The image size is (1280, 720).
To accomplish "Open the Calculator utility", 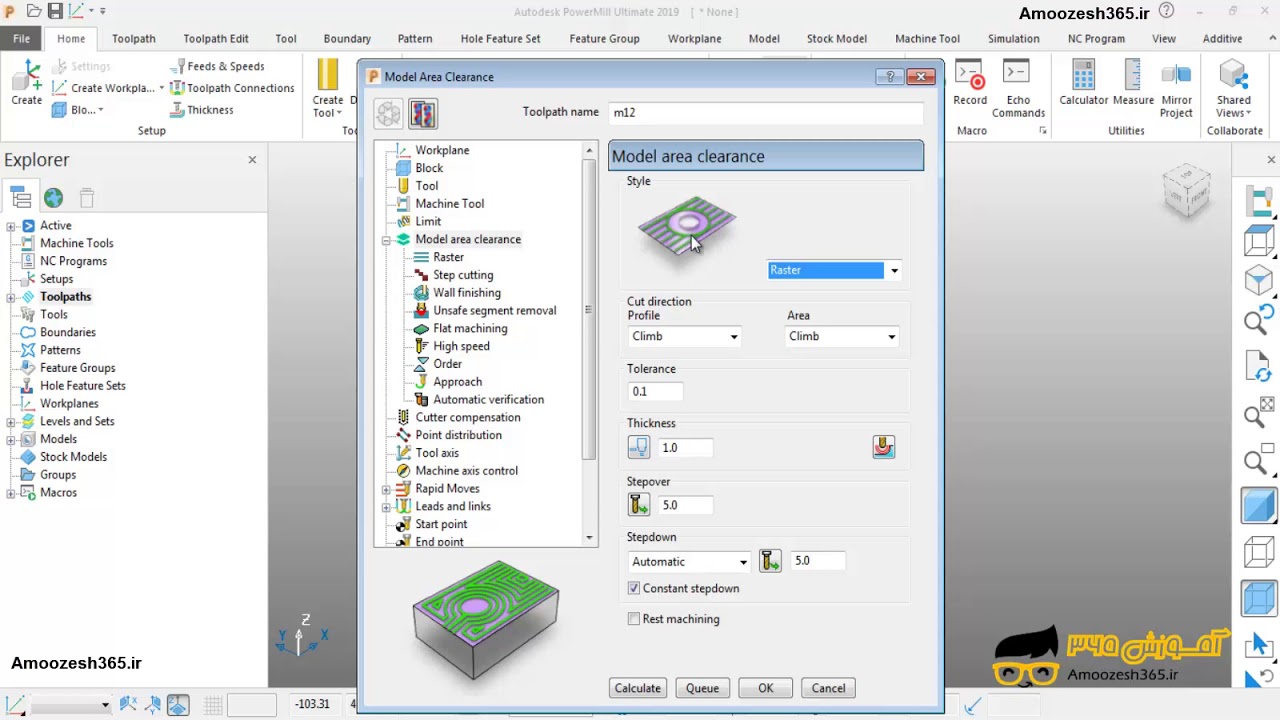I will click(1084, 83).
